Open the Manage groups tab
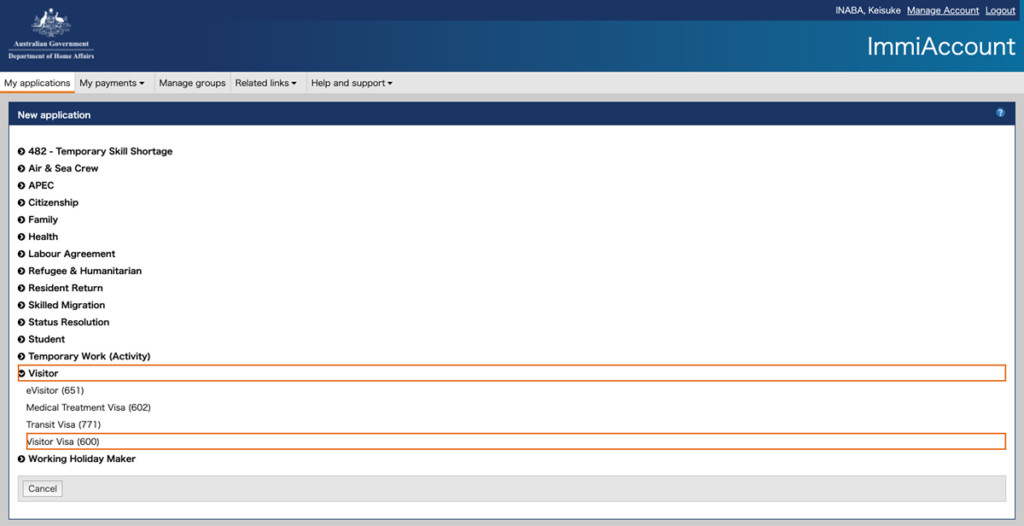Screen dimensions: 1024x526 (192, 83)
